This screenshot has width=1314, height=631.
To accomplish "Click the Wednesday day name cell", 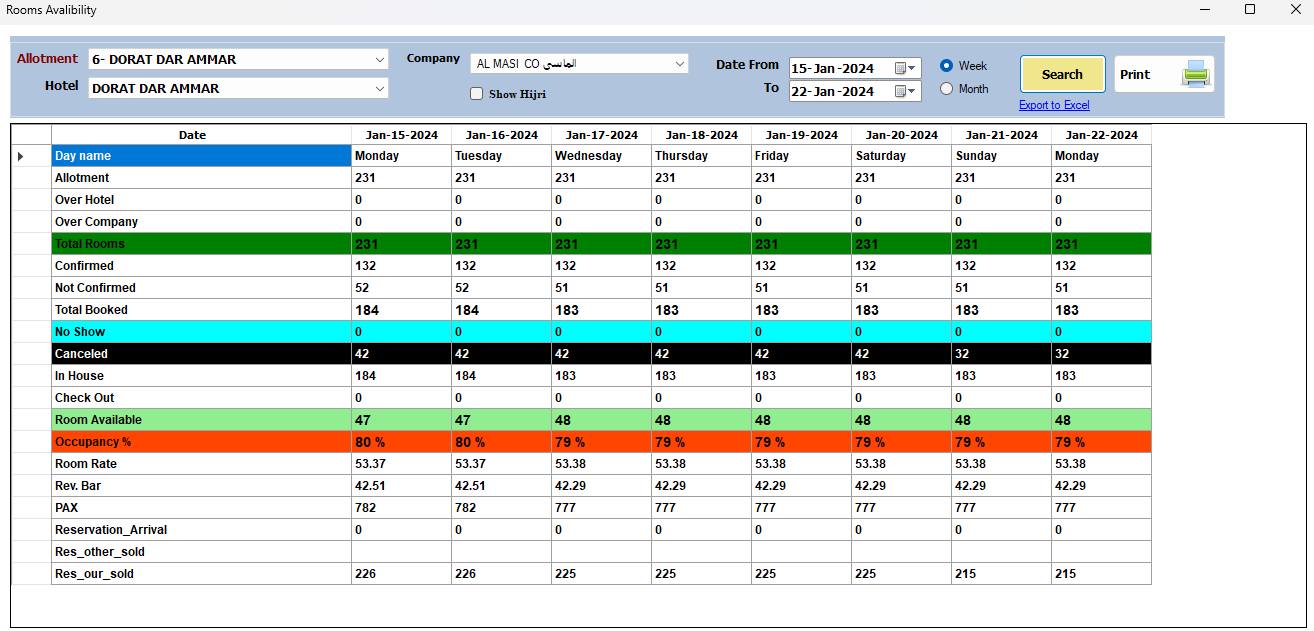I will click(601, 156).
